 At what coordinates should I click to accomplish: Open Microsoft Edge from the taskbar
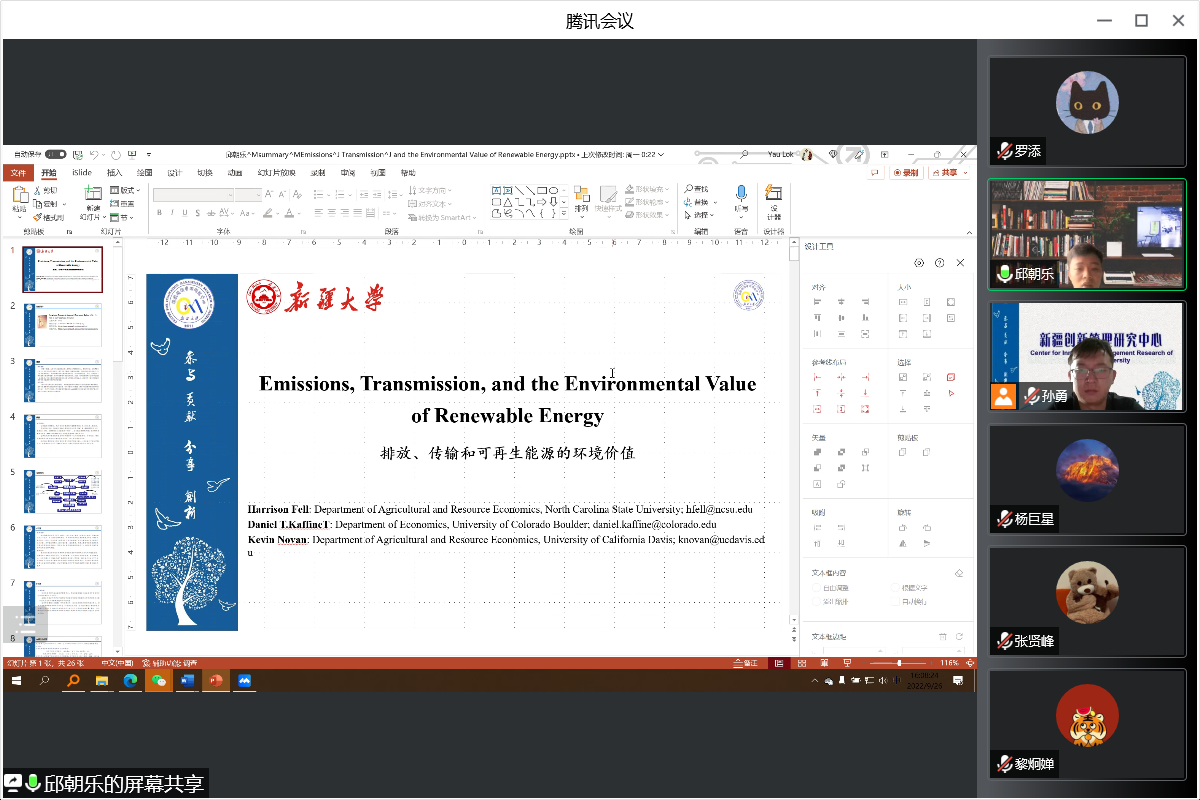tap(129, 681)
